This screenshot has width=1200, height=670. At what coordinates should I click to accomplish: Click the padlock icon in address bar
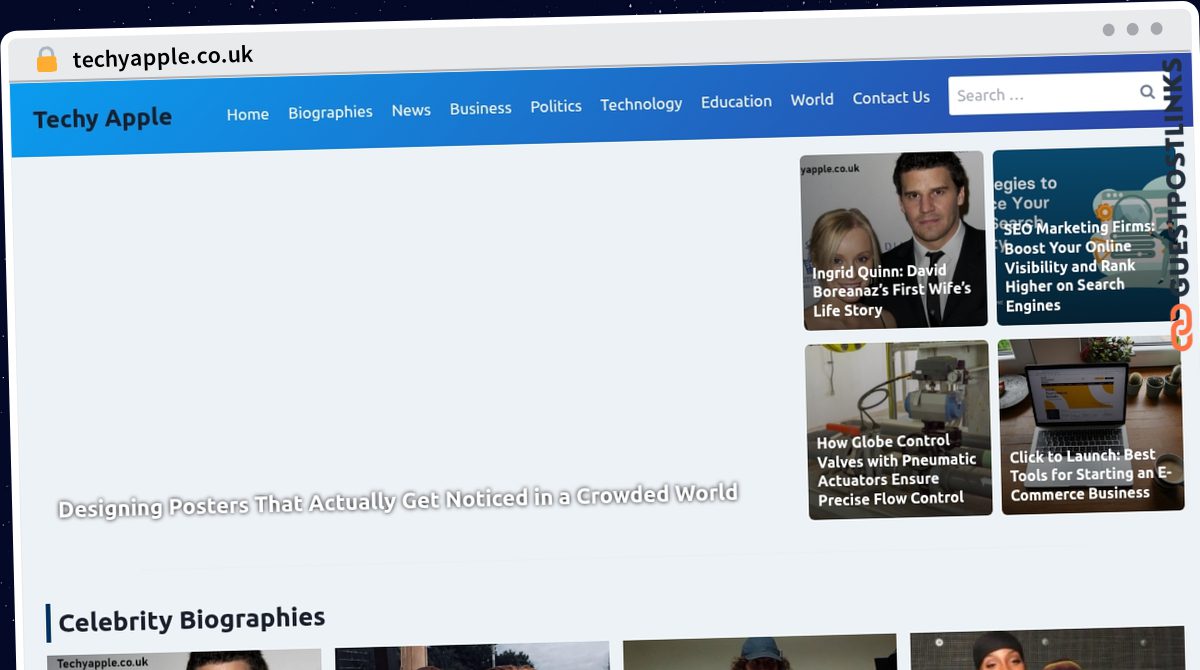coord(47,60)
